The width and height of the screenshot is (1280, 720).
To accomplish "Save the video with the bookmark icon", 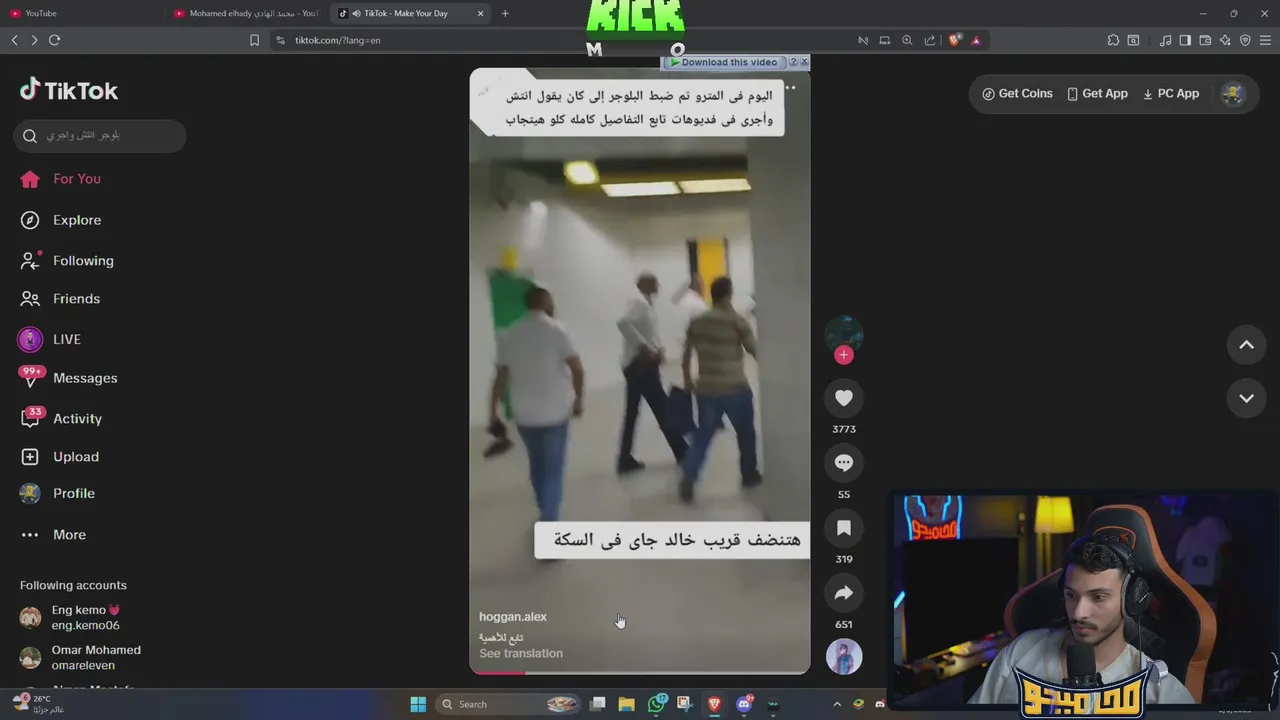I will tap(844, 528).
